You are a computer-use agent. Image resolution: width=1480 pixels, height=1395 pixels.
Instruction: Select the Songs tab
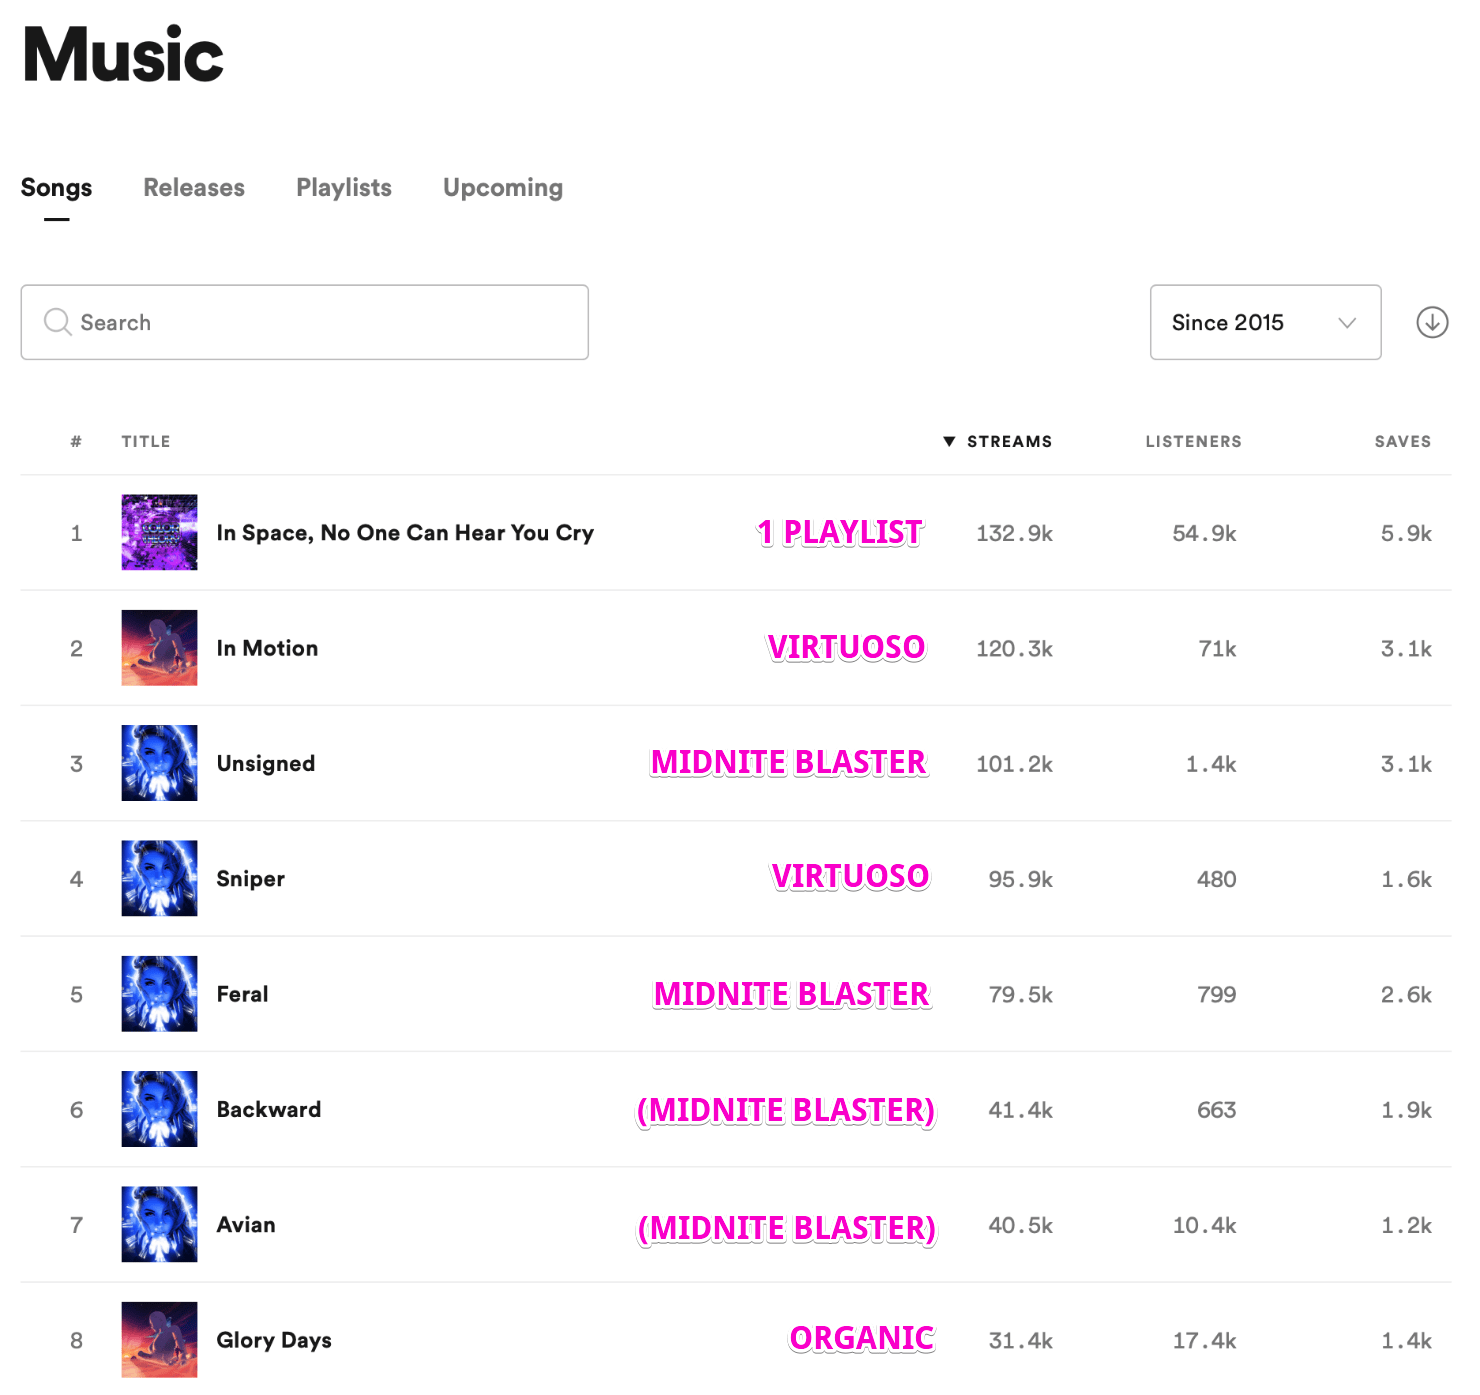56,187
